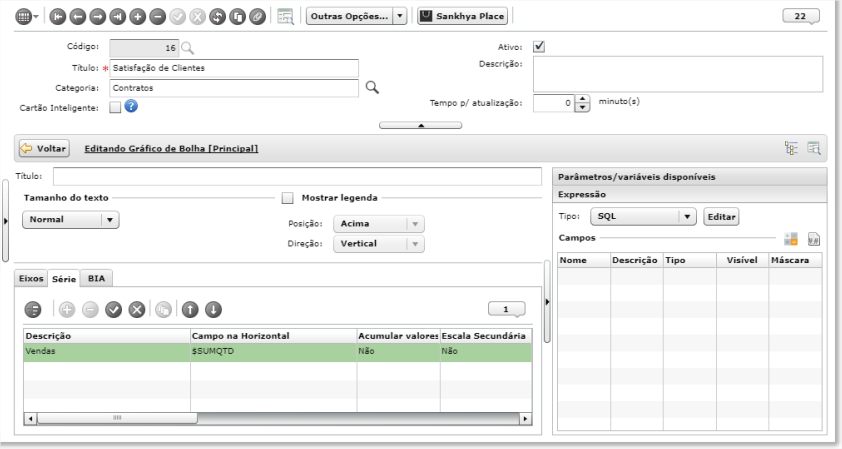Go to next record arrow
This screenshot has width=842, height=449.
click(x=97, y=17)
